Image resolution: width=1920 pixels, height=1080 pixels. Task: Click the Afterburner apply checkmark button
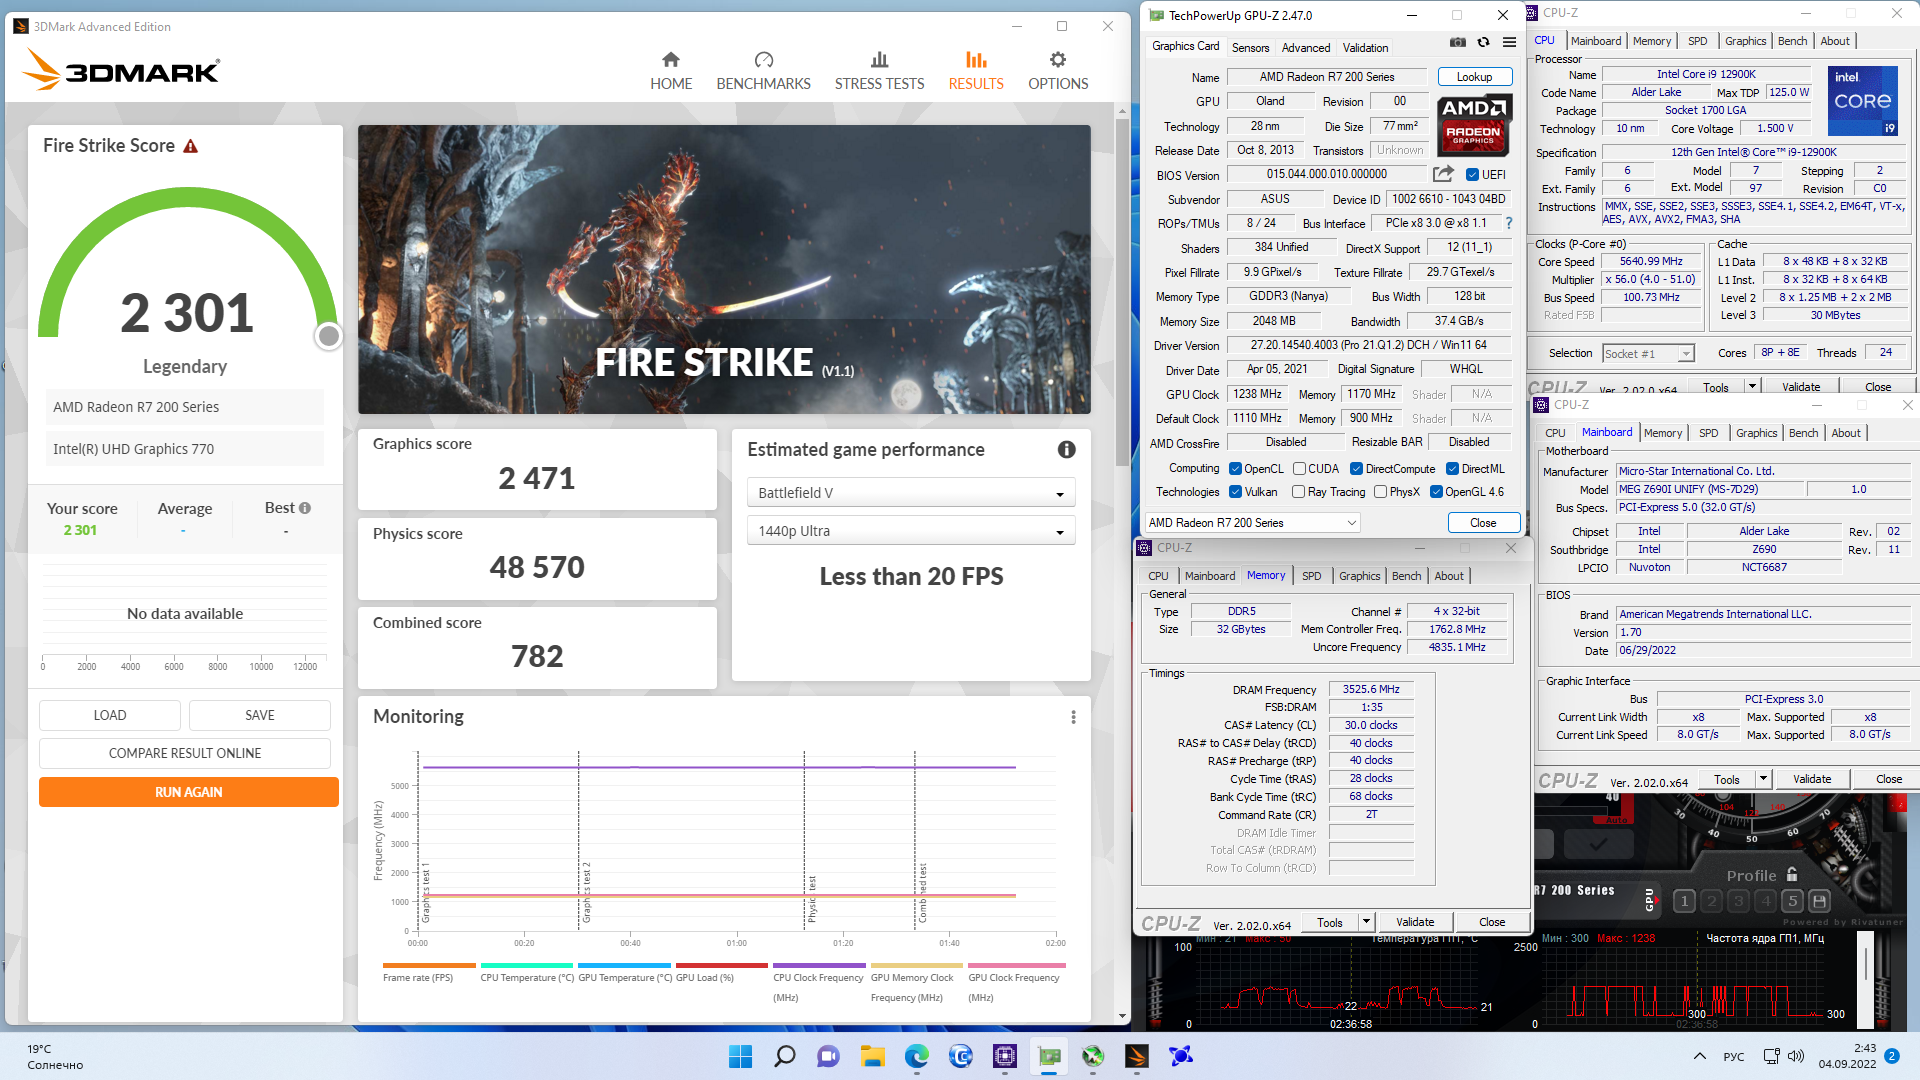1598,845
